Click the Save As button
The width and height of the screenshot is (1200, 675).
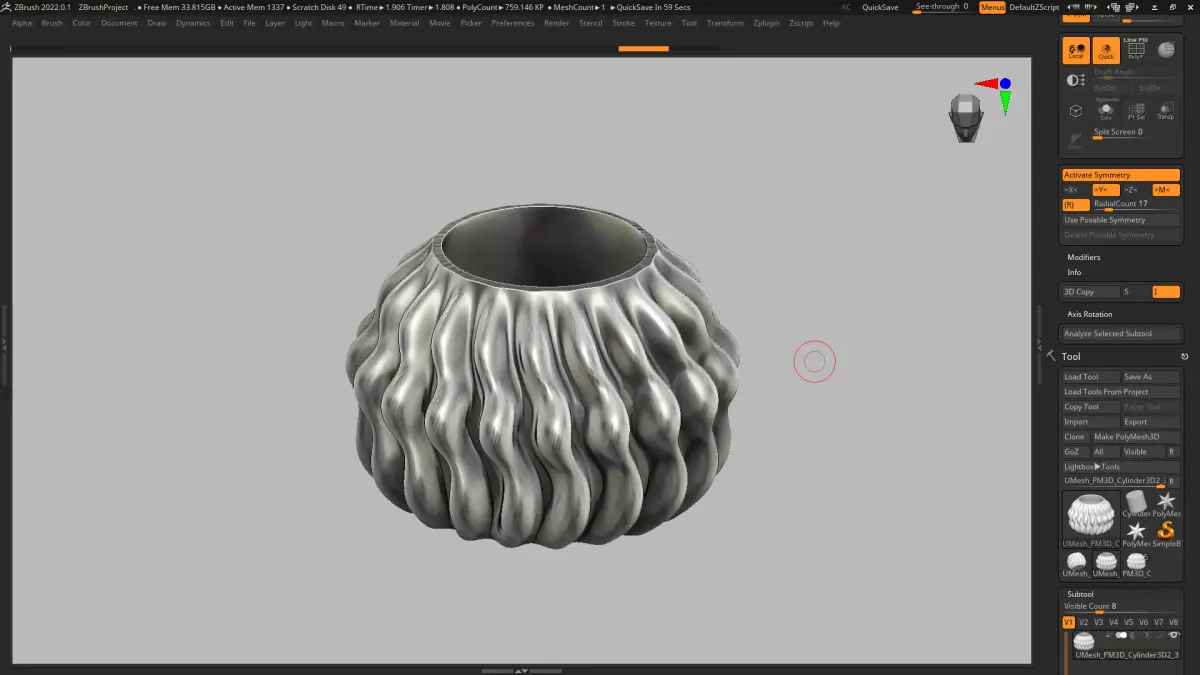pos(1151,377)
